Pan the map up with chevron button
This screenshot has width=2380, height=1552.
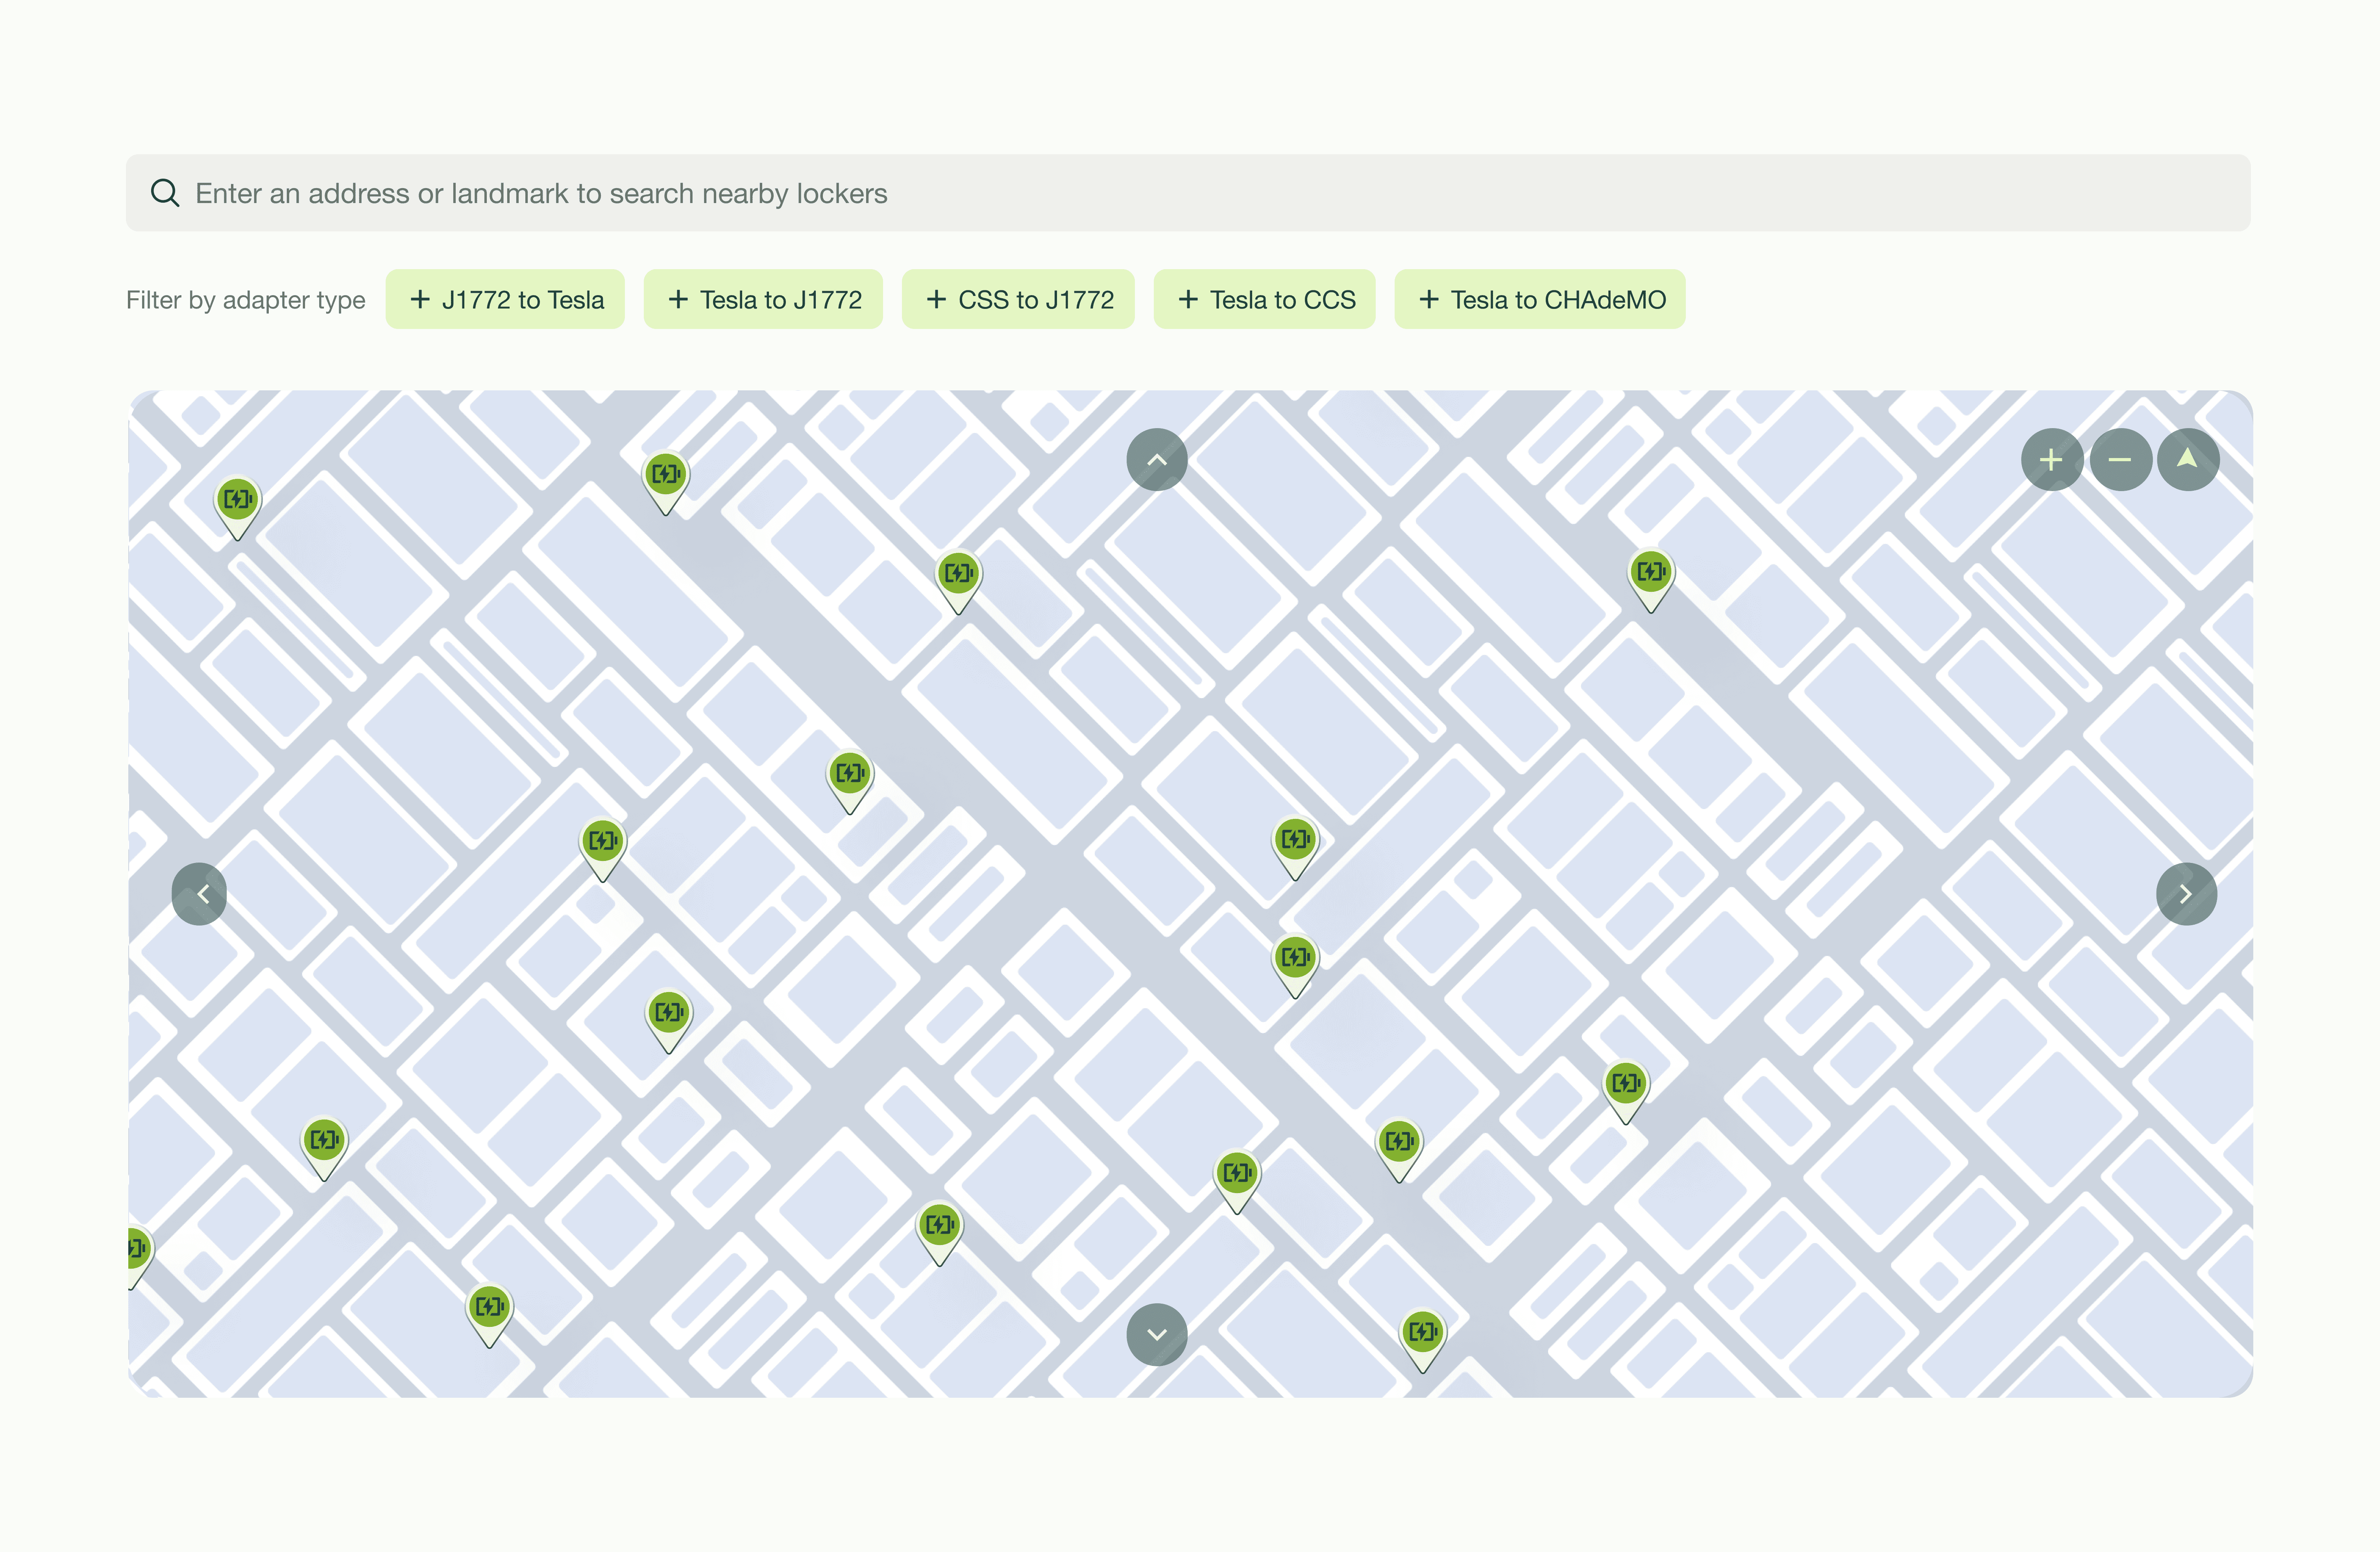[1157, 460]
